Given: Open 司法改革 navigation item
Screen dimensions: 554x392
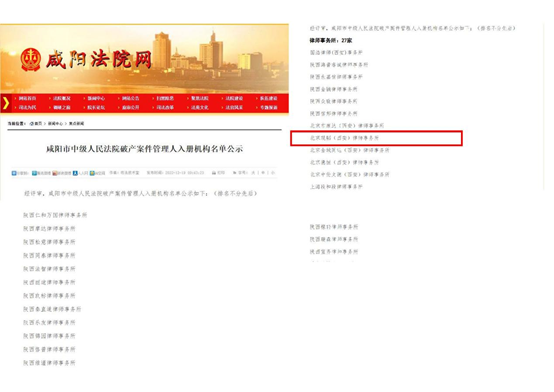Looking at the screenshot, I should 165,107.
